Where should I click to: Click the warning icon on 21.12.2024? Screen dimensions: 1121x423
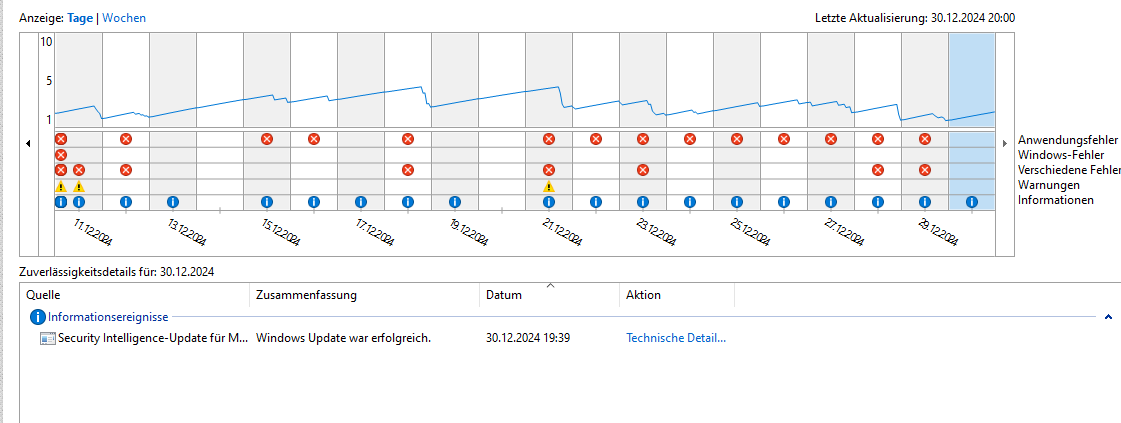(x=548, y=186)
